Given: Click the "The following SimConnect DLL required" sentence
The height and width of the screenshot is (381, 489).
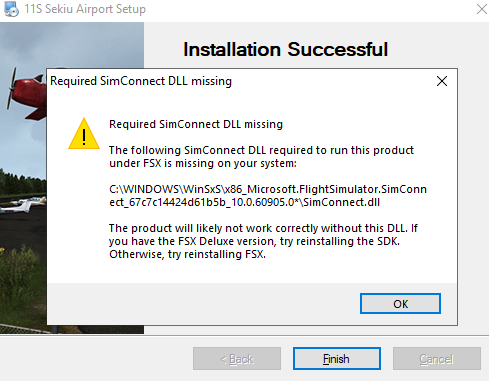Looking at the screenshot, I should pyautogui.click(x=261, y=157).
